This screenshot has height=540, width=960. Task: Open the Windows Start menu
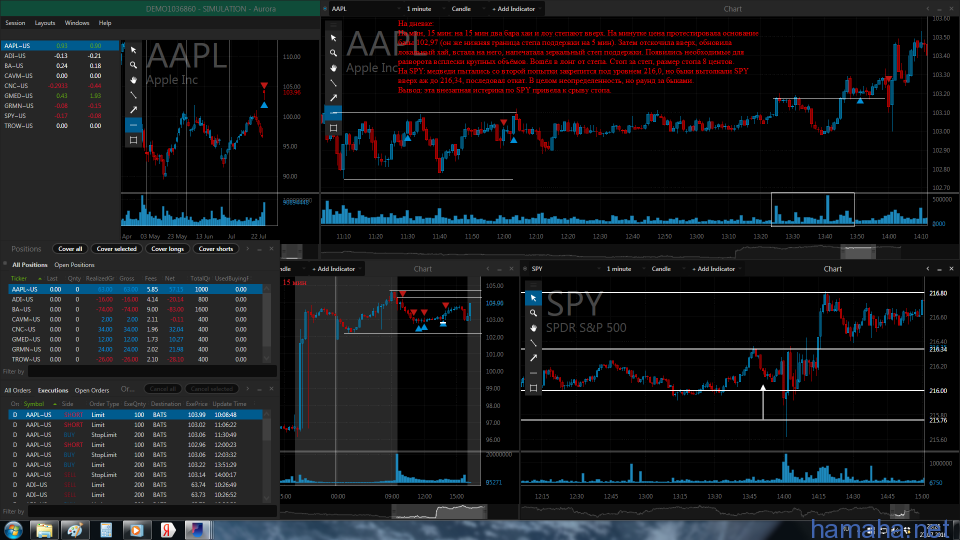13,530
